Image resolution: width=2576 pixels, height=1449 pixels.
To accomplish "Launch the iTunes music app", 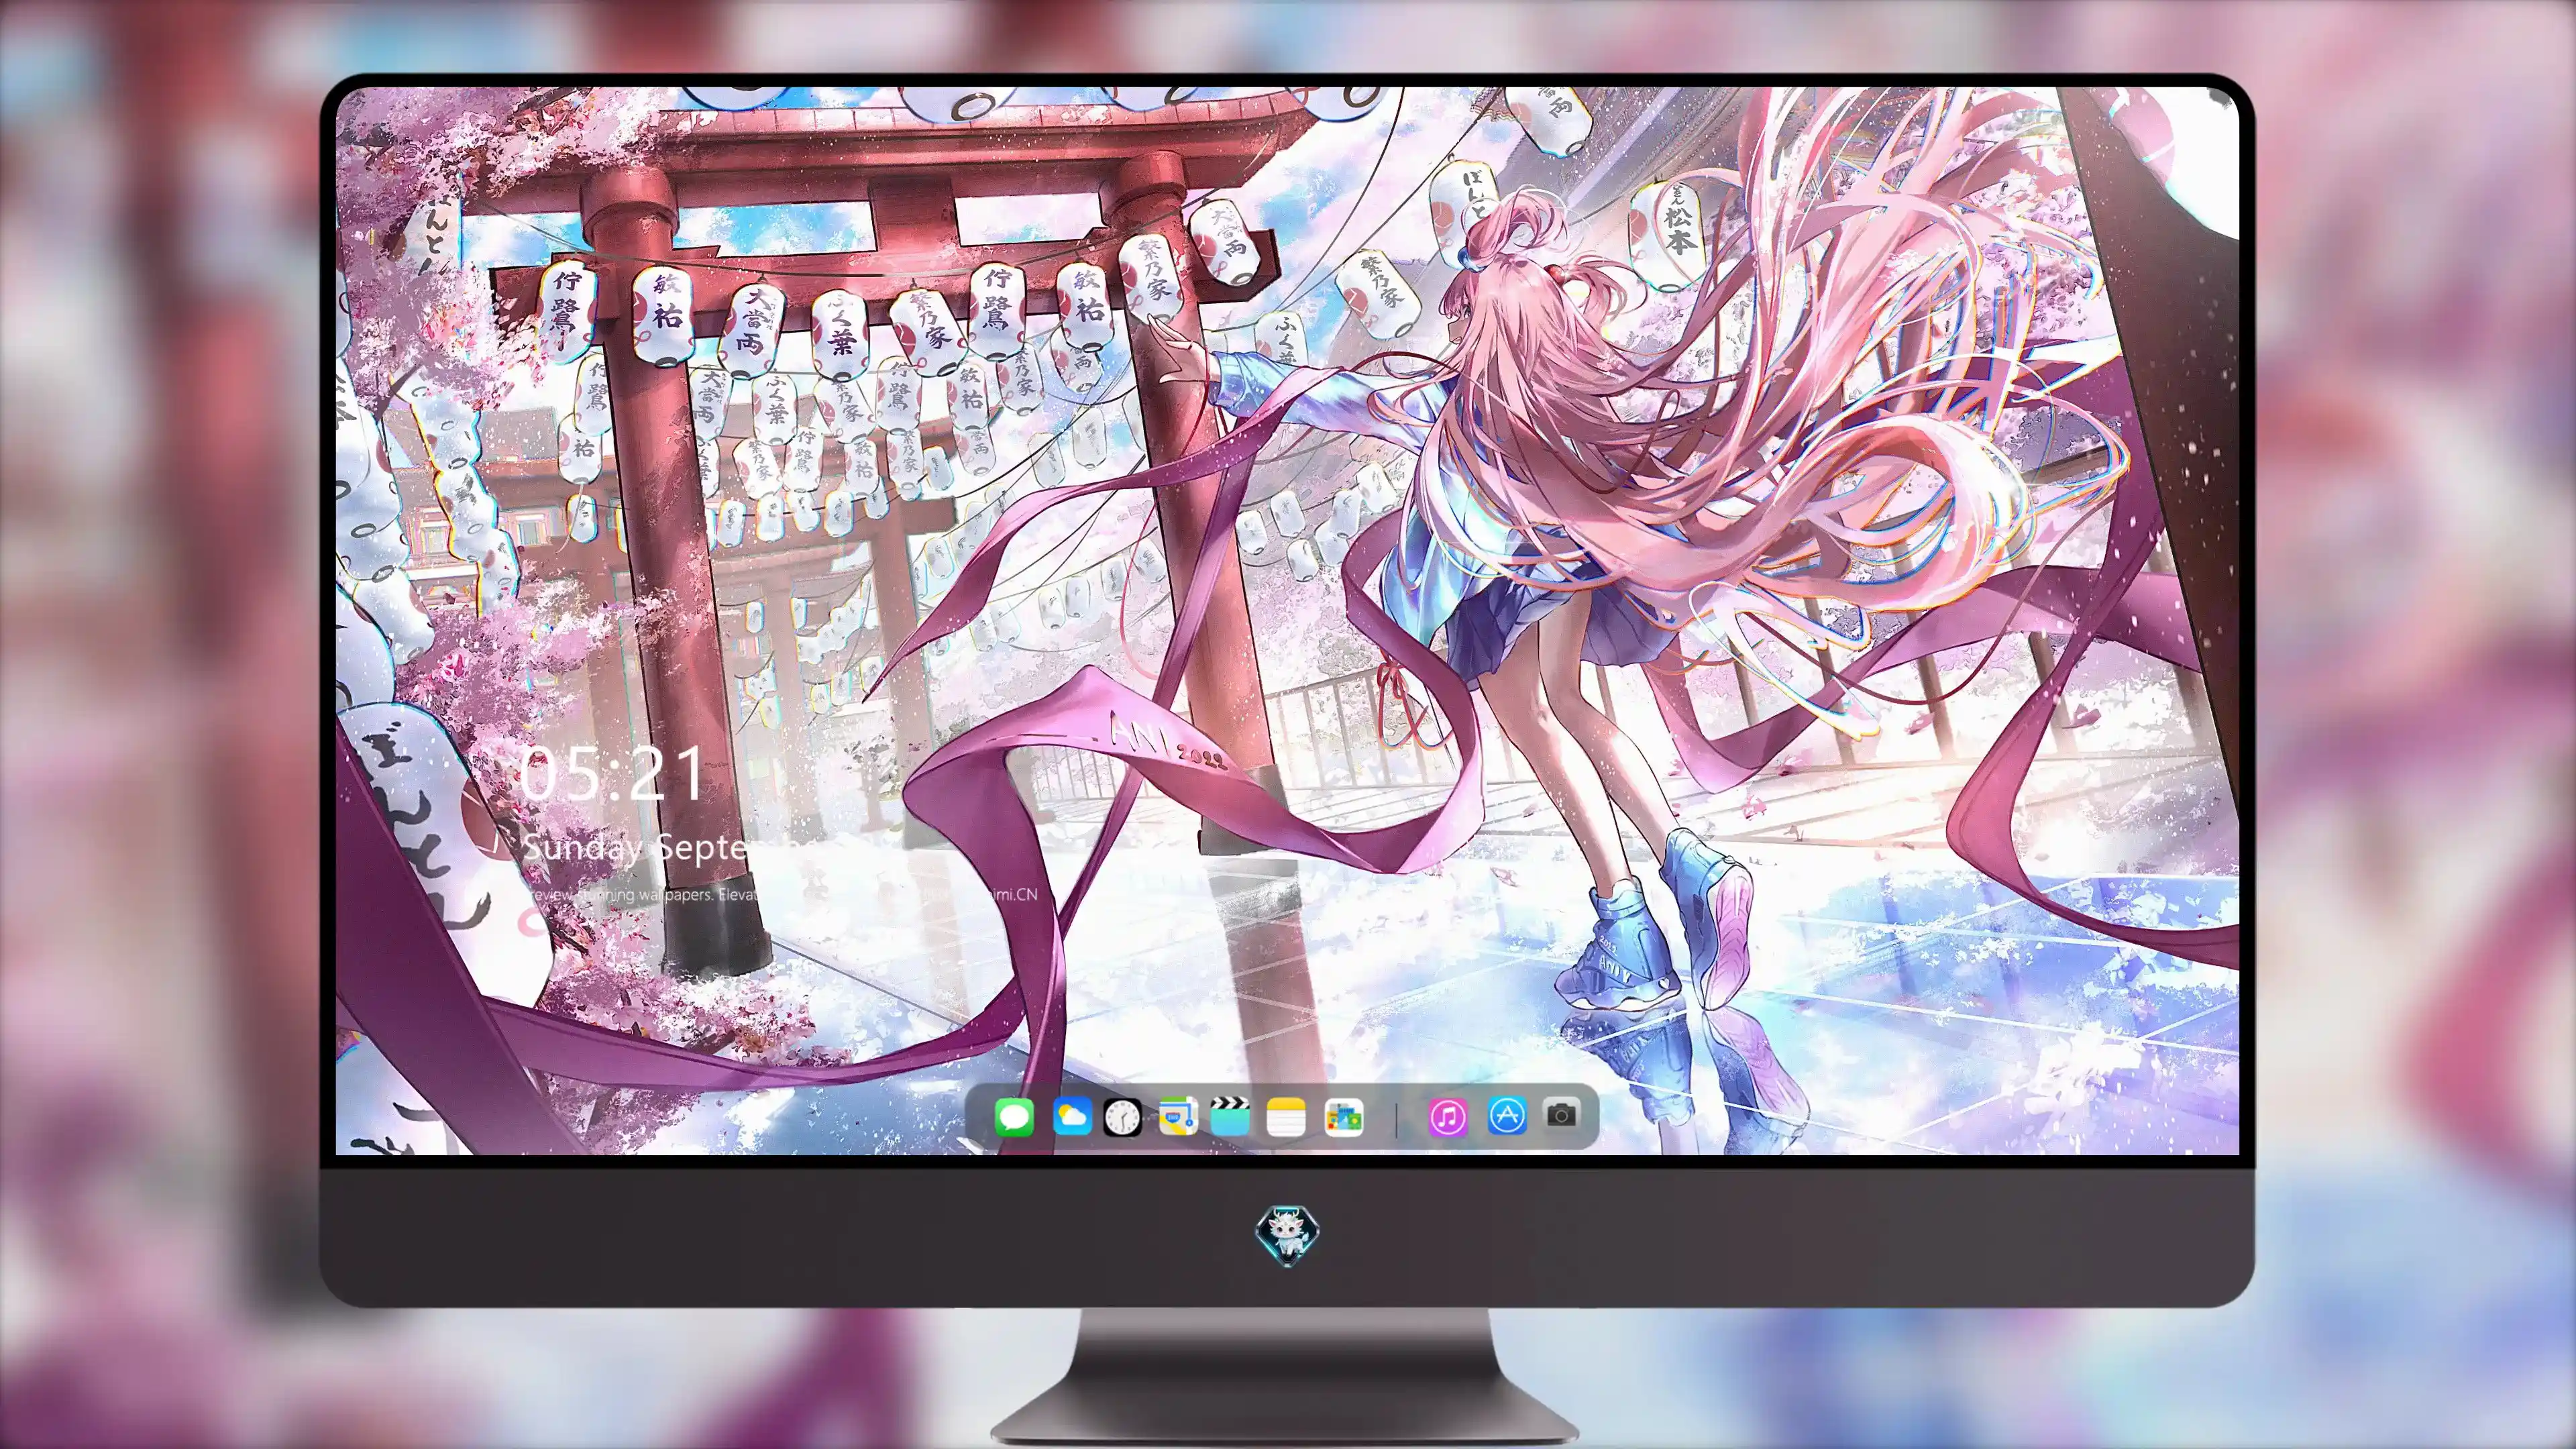I will tap(1448, 1116).
